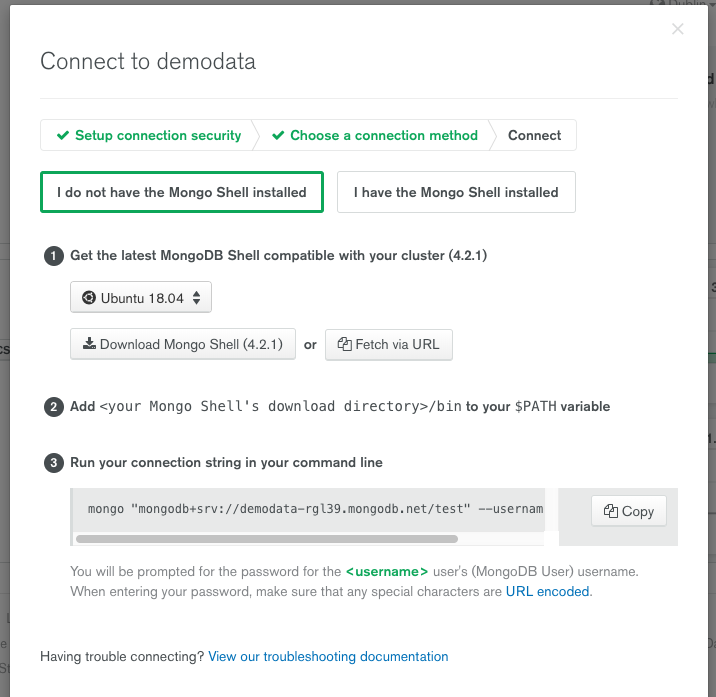Screen dimensions: 716x697
Task: Click the horizontal scrollbar under the connection string
Action: tap(266, 539)
